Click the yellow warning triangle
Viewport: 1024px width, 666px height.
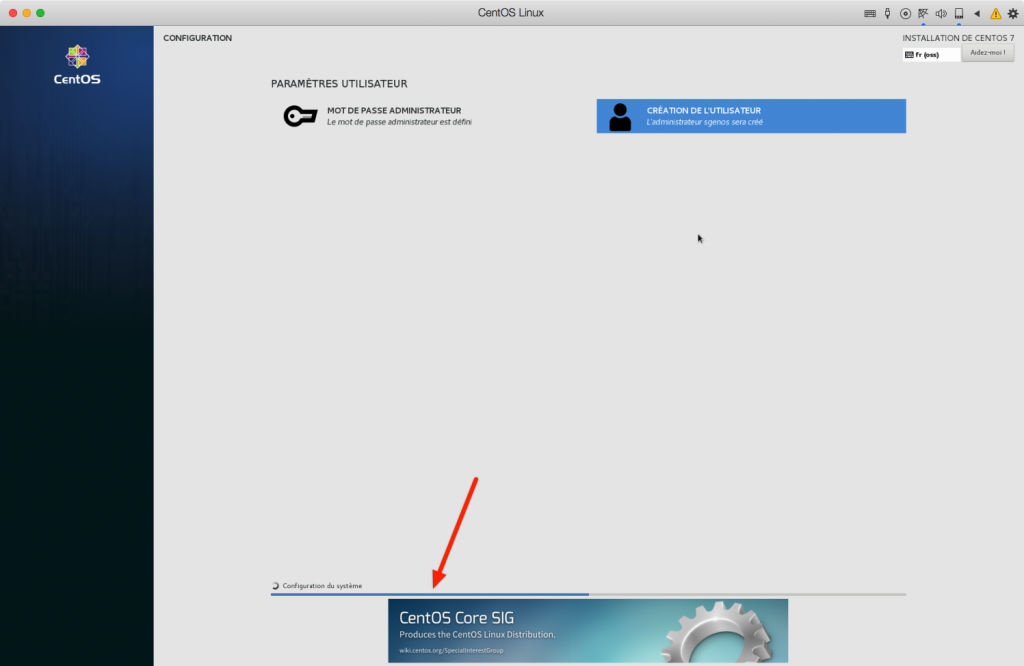click(994, 13)
